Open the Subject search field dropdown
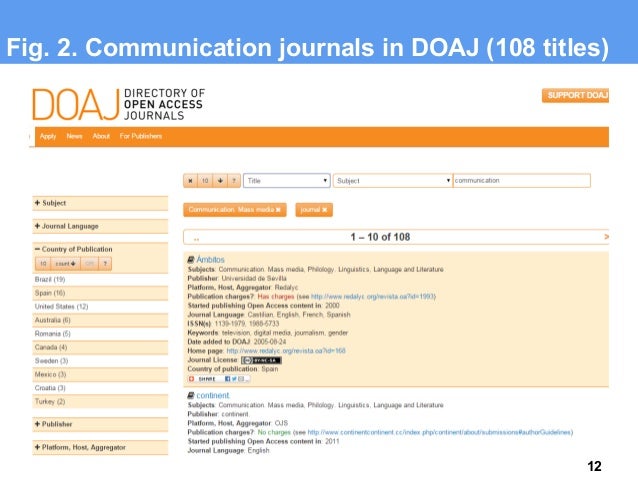 pos(393,181)
